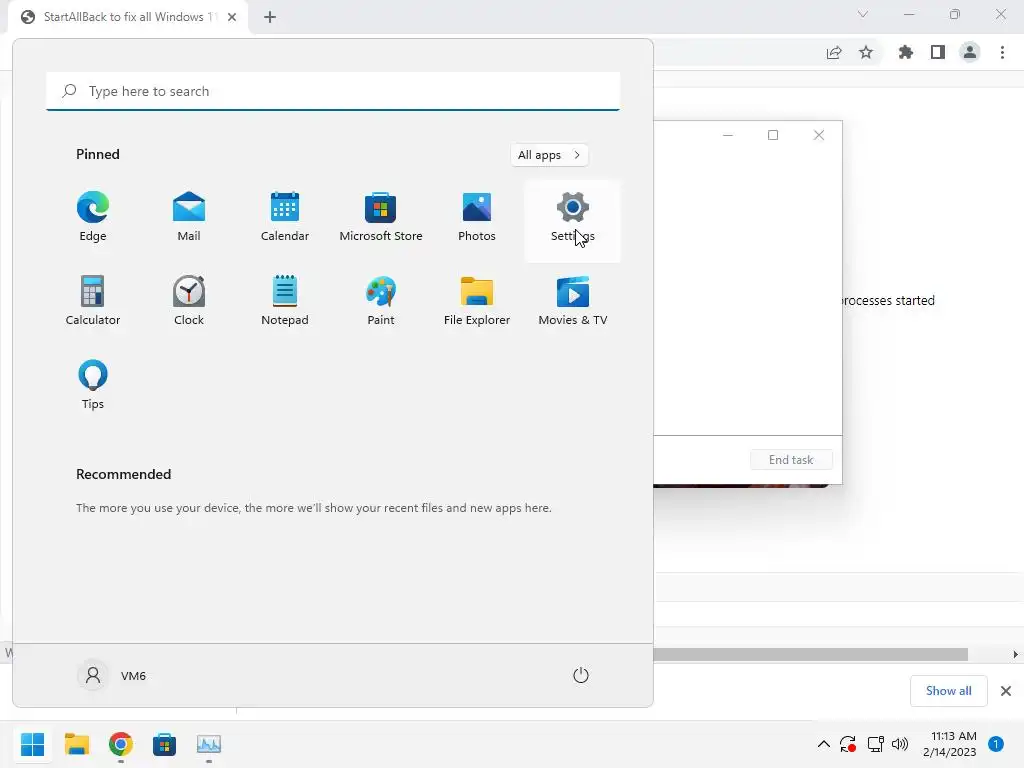1024x768 pixels.
Task: Click the Windows Start button on taskbar
Action: point(32,744)
